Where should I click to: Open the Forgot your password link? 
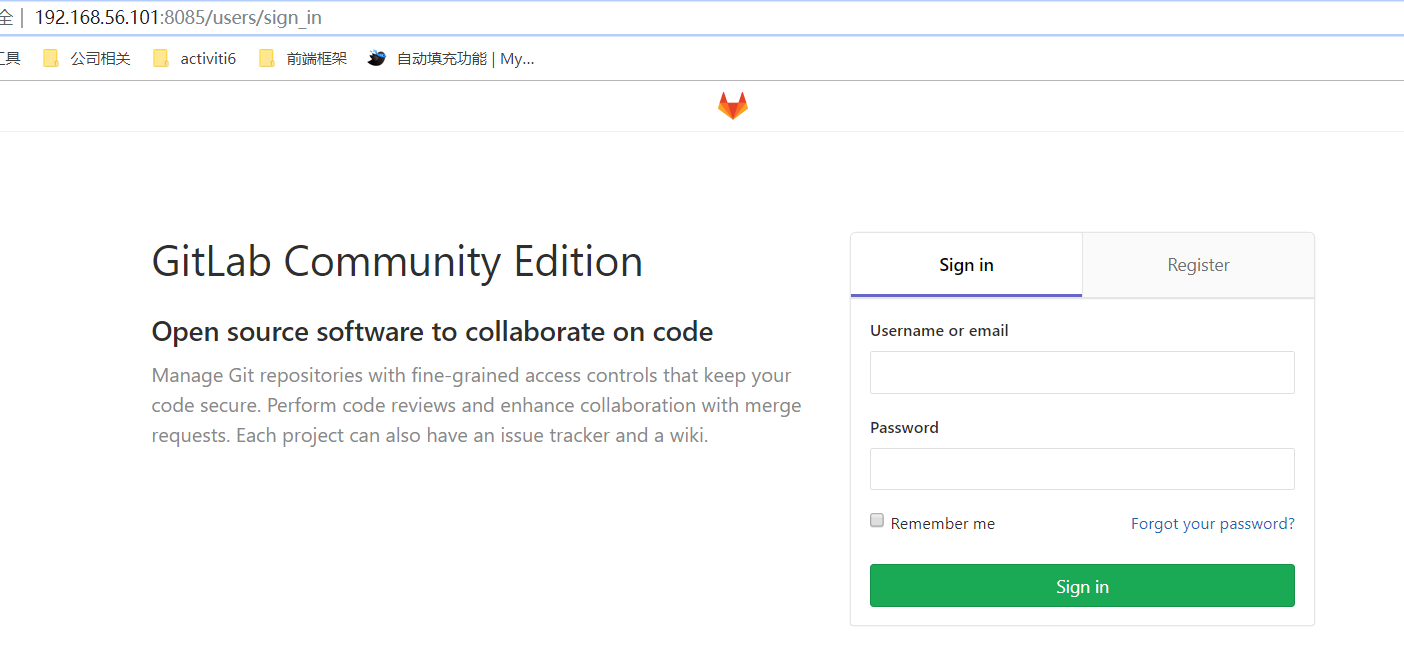1212,523
